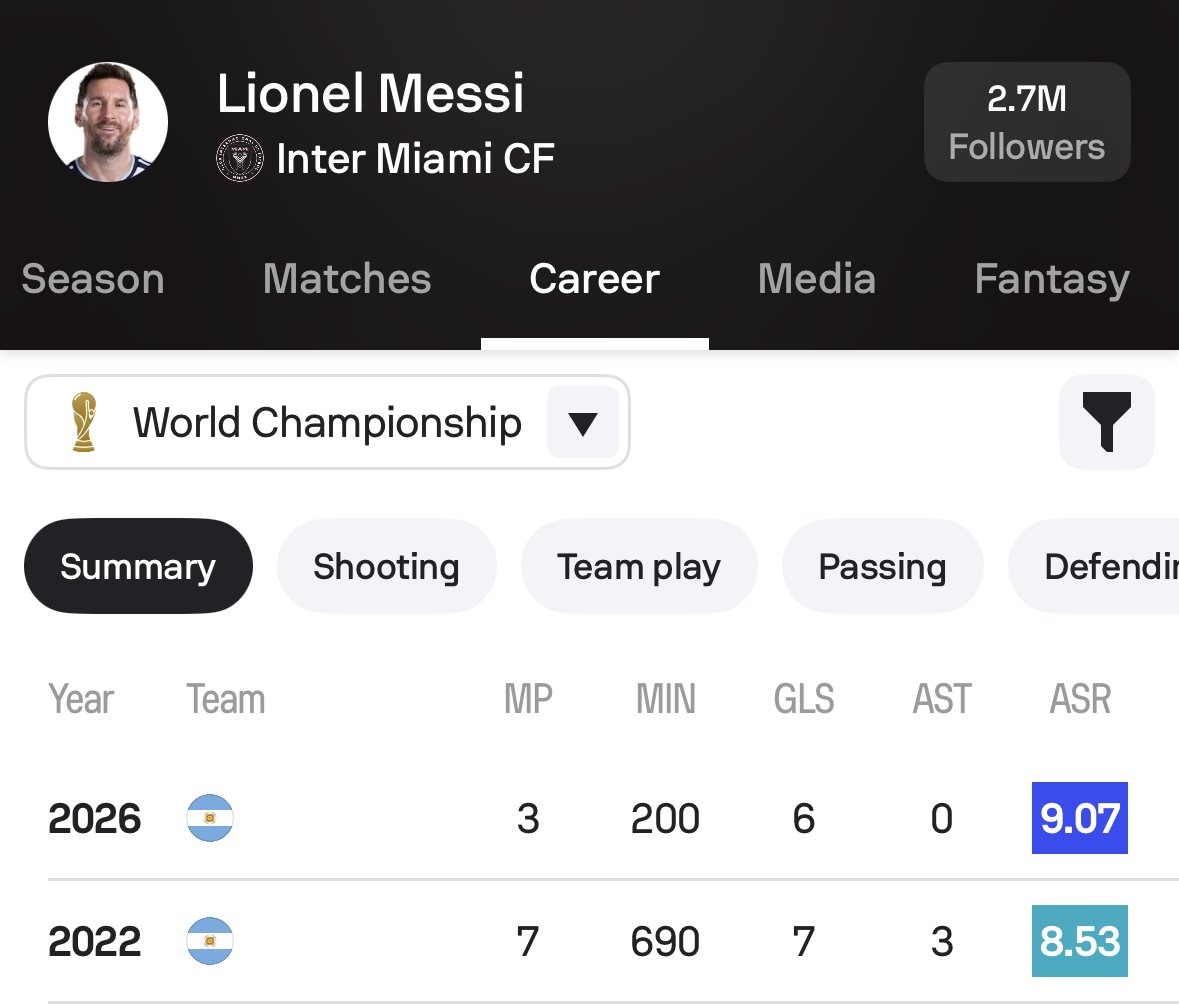Click the 8.53 rating badge
This screenshot has height=1004, width=1179.
point(1080,941)
